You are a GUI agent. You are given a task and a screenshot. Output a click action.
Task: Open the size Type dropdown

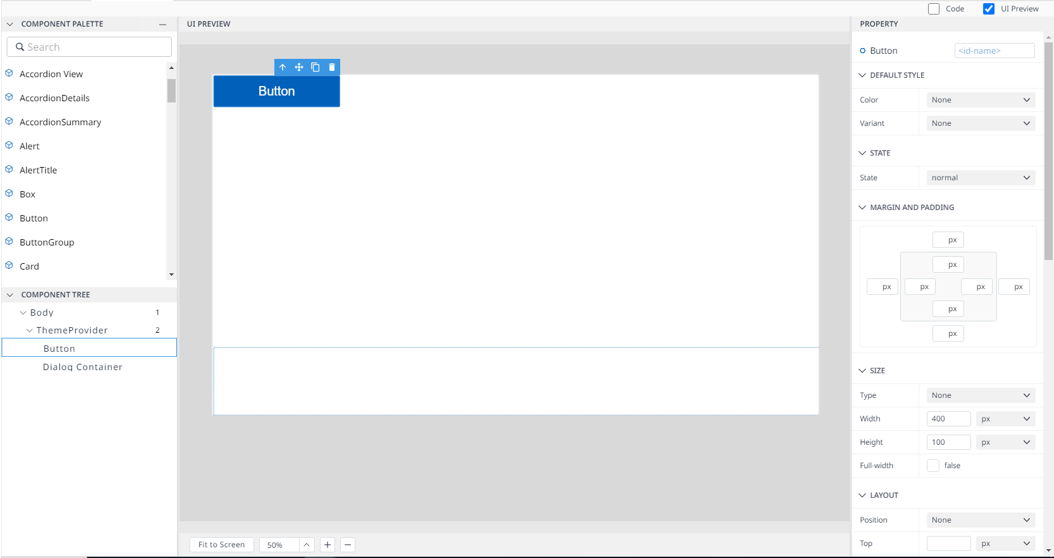981,395
